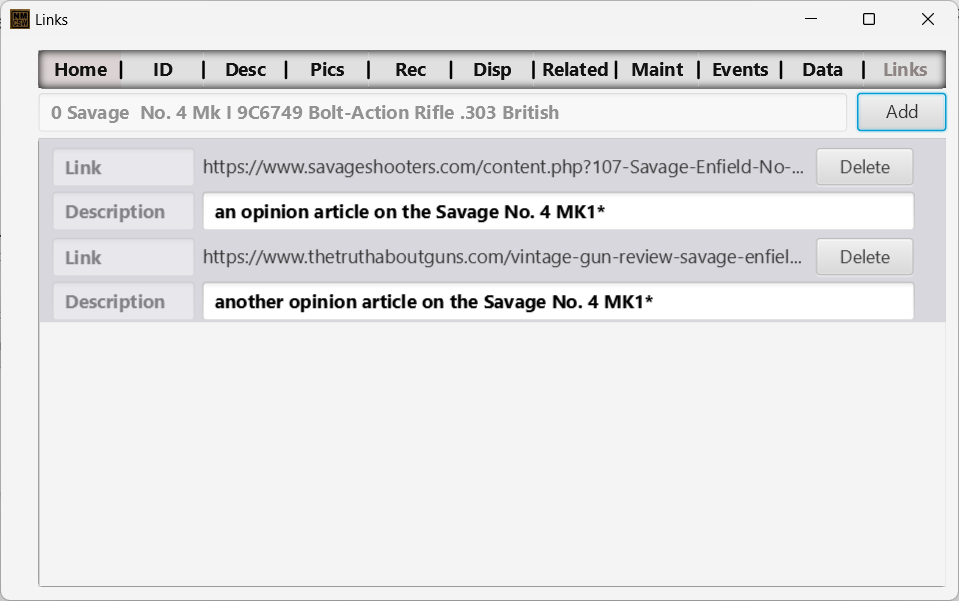Select the Maint tab
The image size is (959, 601).
click(x=657, y=70)
